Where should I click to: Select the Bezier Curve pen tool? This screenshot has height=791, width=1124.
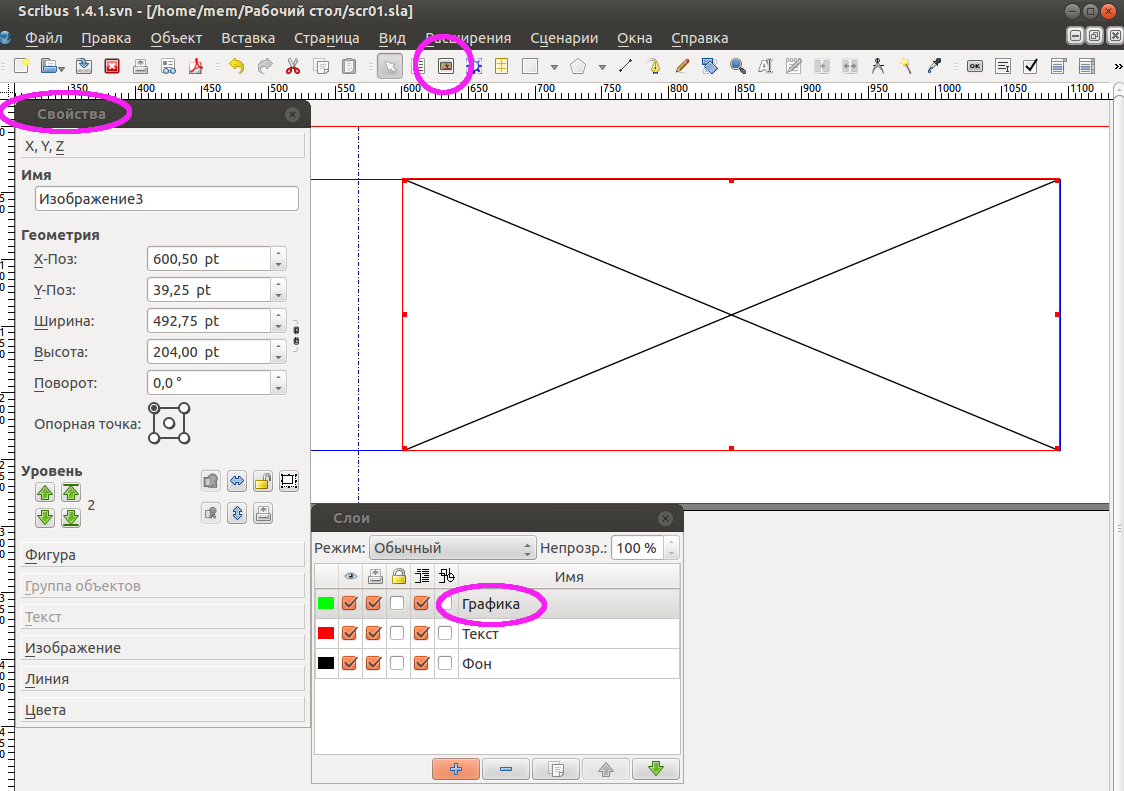[654, 67]
